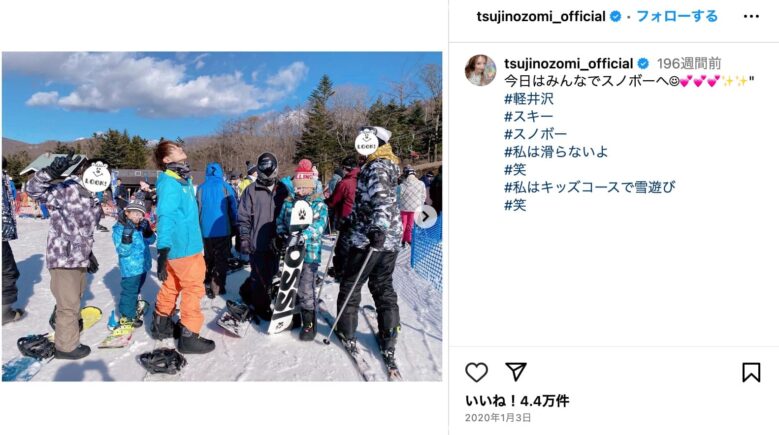Click the ski slope photo
The image size is (779, 435).
[222, 217]
